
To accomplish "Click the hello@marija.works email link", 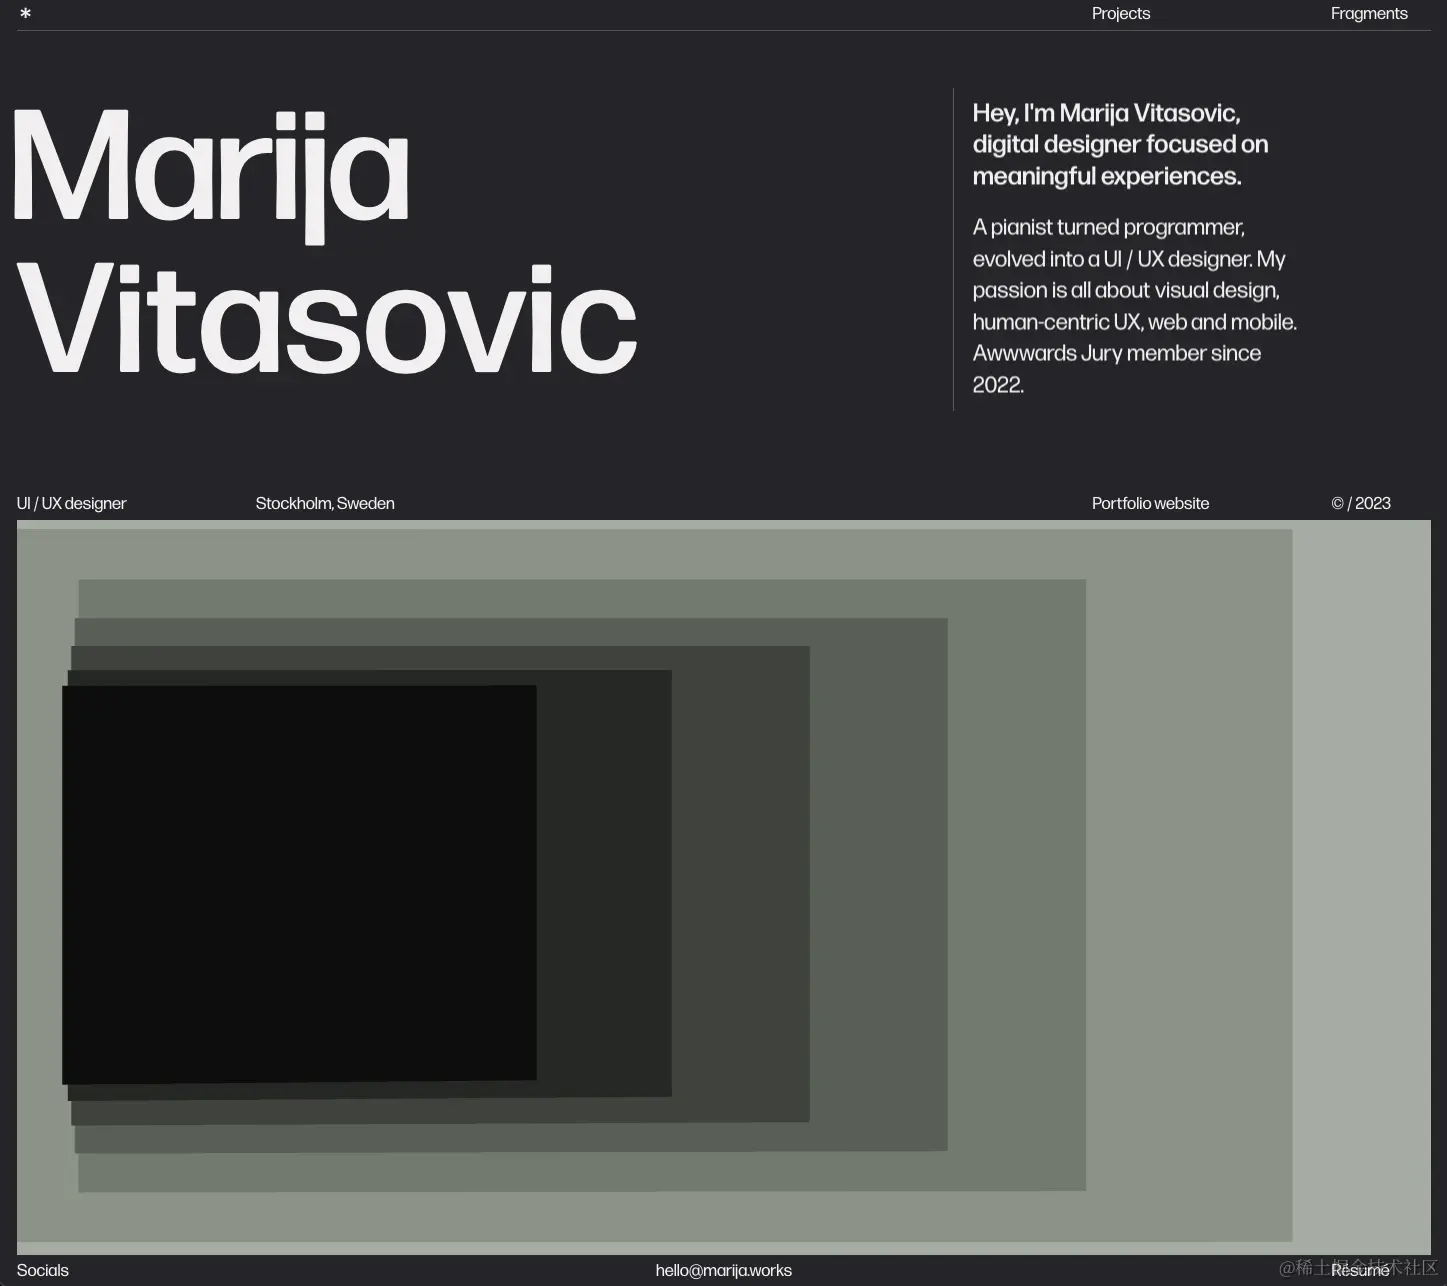I will pyautogui.click(x=723, y=1270).
